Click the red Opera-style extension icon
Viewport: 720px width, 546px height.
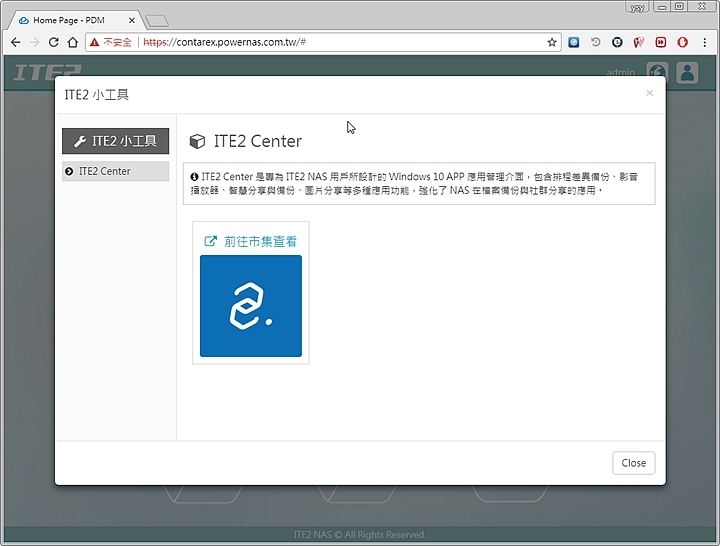(x=683, y=42)
